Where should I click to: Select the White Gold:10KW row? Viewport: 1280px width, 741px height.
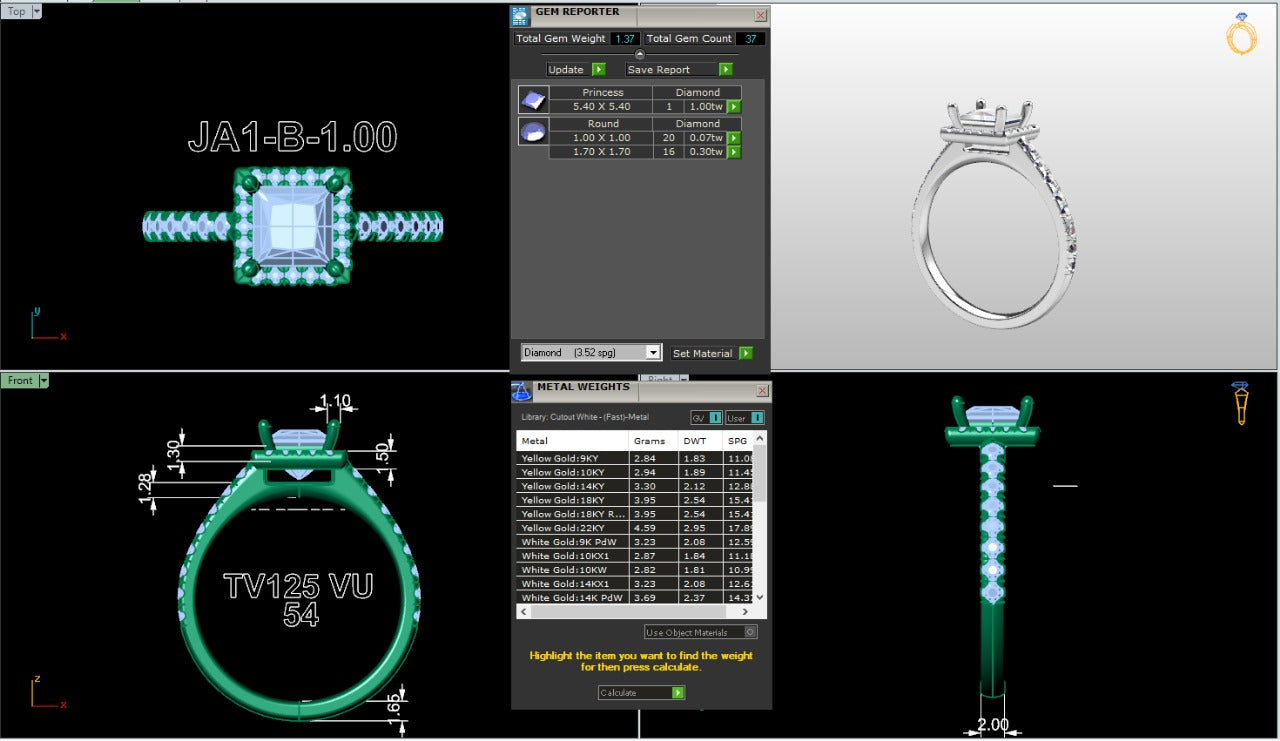pos(634,570)
